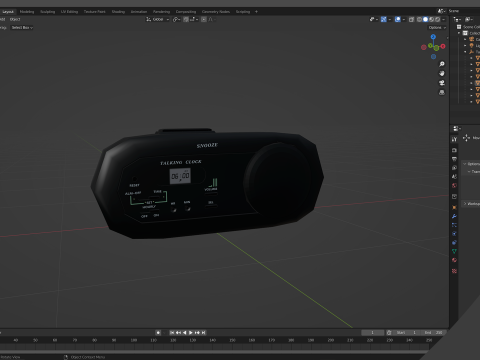Open the World properties tab

[454, 185]
